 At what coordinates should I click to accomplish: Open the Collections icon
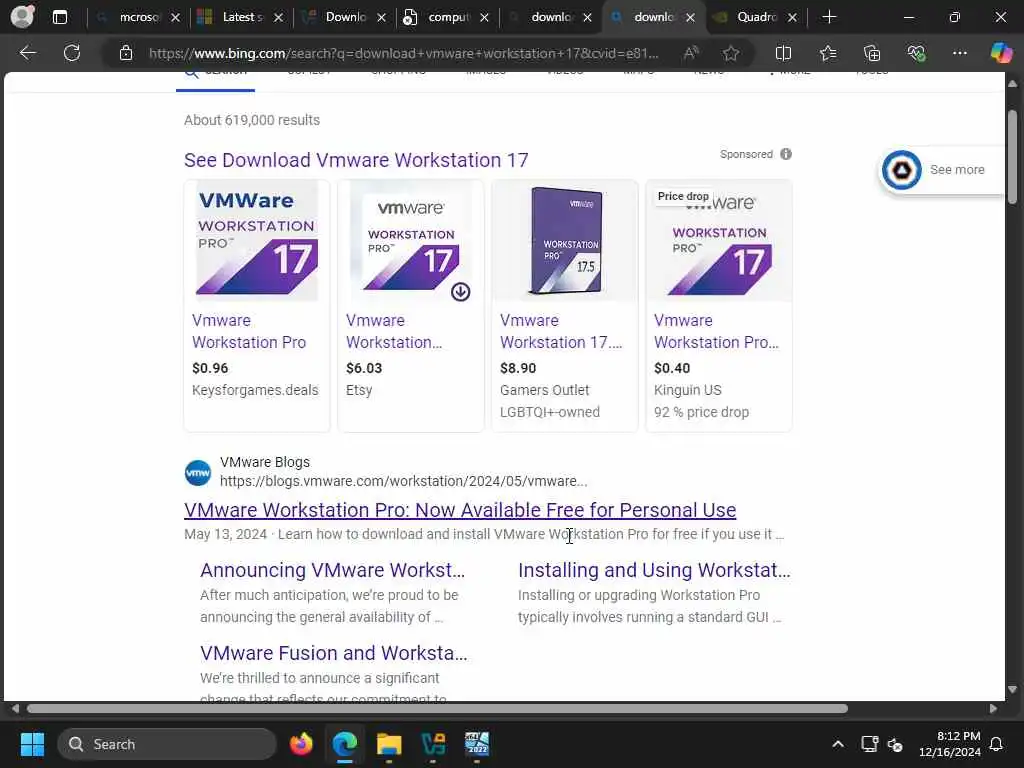(872, 53)
